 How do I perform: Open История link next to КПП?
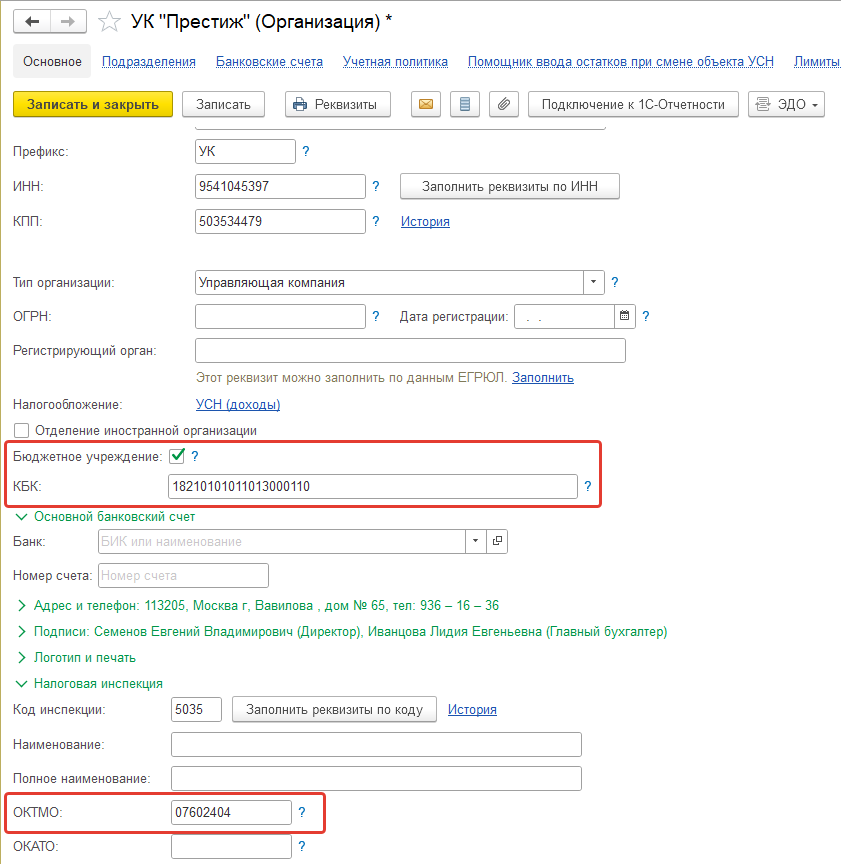(x=425, y=222)
